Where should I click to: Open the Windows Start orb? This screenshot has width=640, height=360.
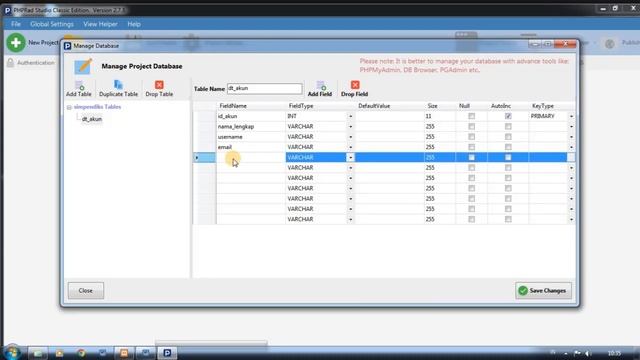point(12,353)
